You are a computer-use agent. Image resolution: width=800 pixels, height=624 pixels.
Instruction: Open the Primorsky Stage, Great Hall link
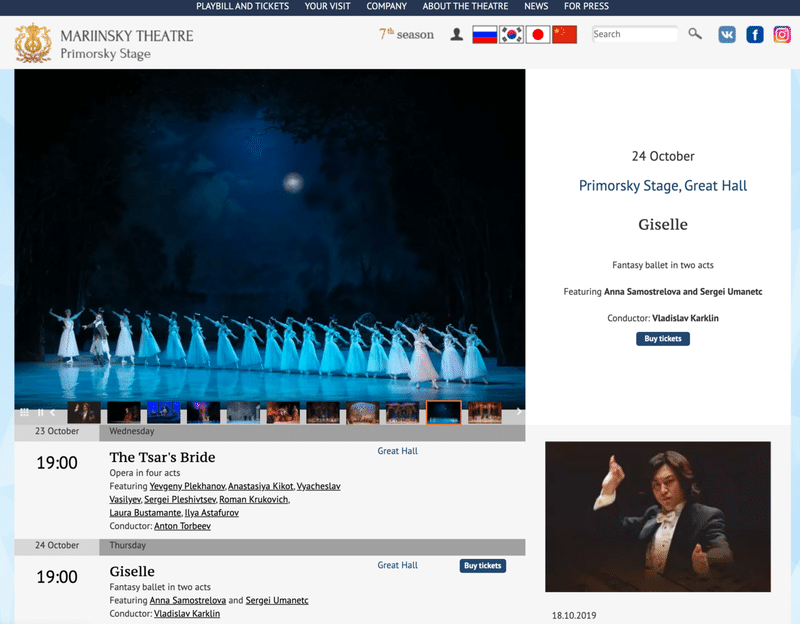(663, 186)
